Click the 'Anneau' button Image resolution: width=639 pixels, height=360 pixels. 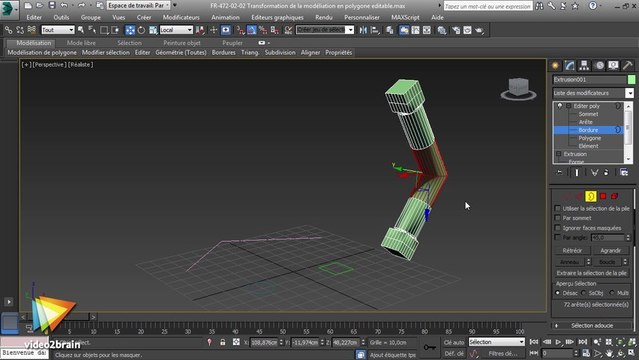[570, 262]
